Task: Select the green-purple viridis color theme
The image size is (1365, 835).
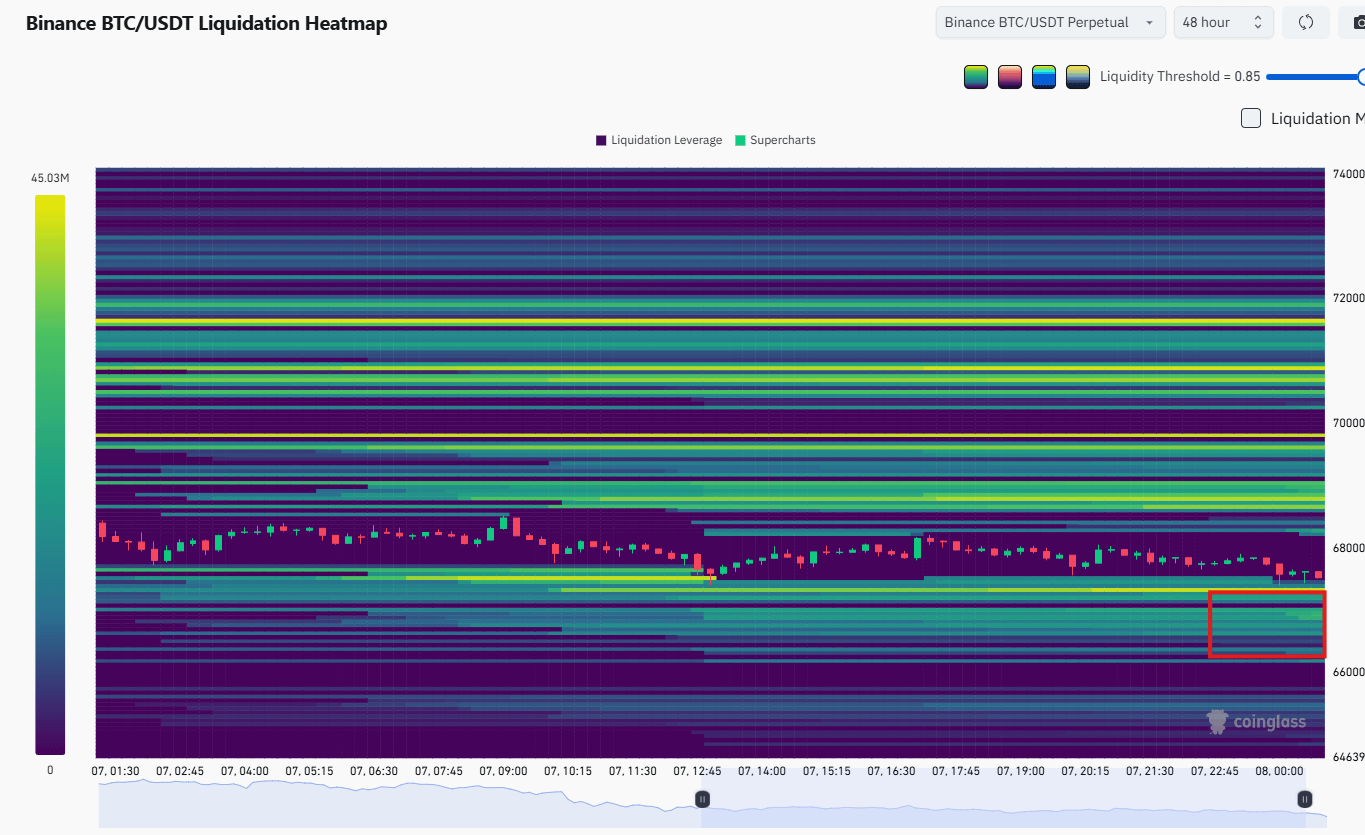Action: (976, 77)
